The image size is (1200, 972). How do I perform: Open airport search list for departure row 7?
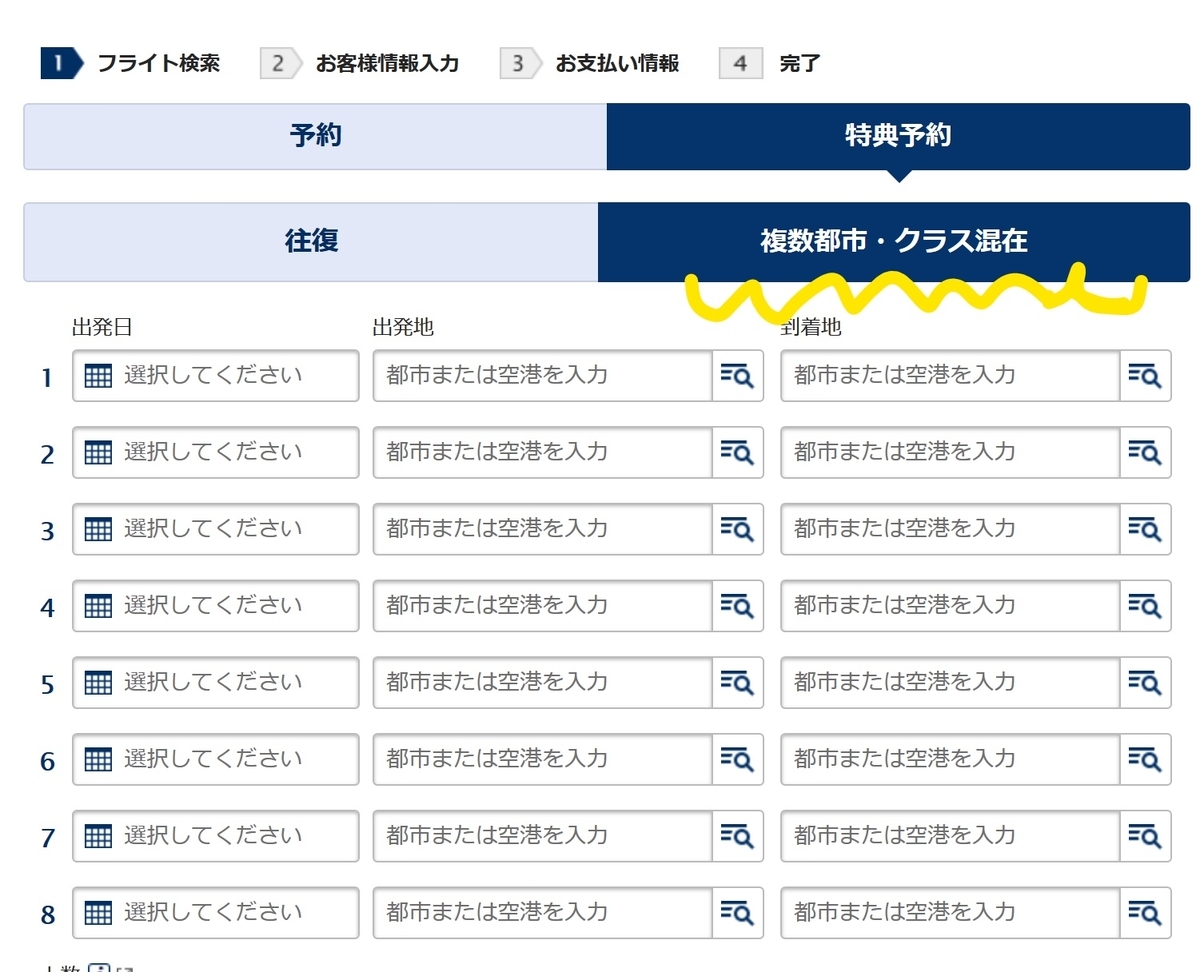click(x=737, y=835)
